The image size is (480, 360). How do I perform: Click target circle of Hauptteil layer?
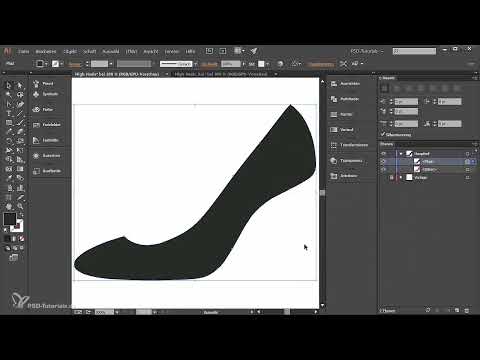pyautogui.click(x=467, y=154)
